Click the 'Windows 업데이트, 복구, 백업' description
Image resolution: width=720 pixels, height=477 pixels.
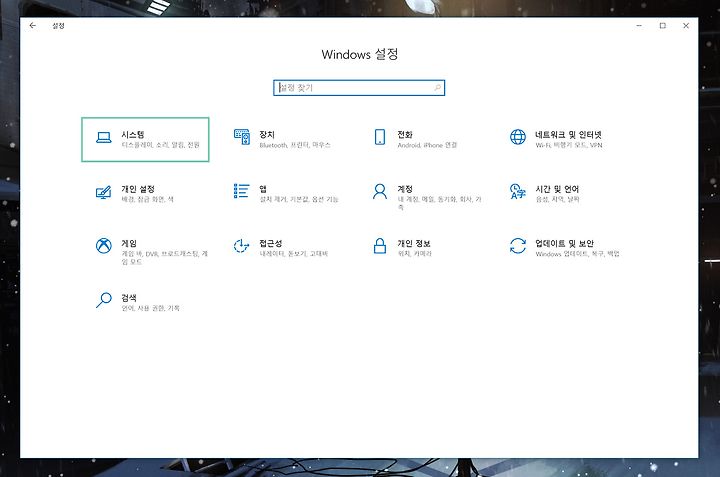pos(578,254)
